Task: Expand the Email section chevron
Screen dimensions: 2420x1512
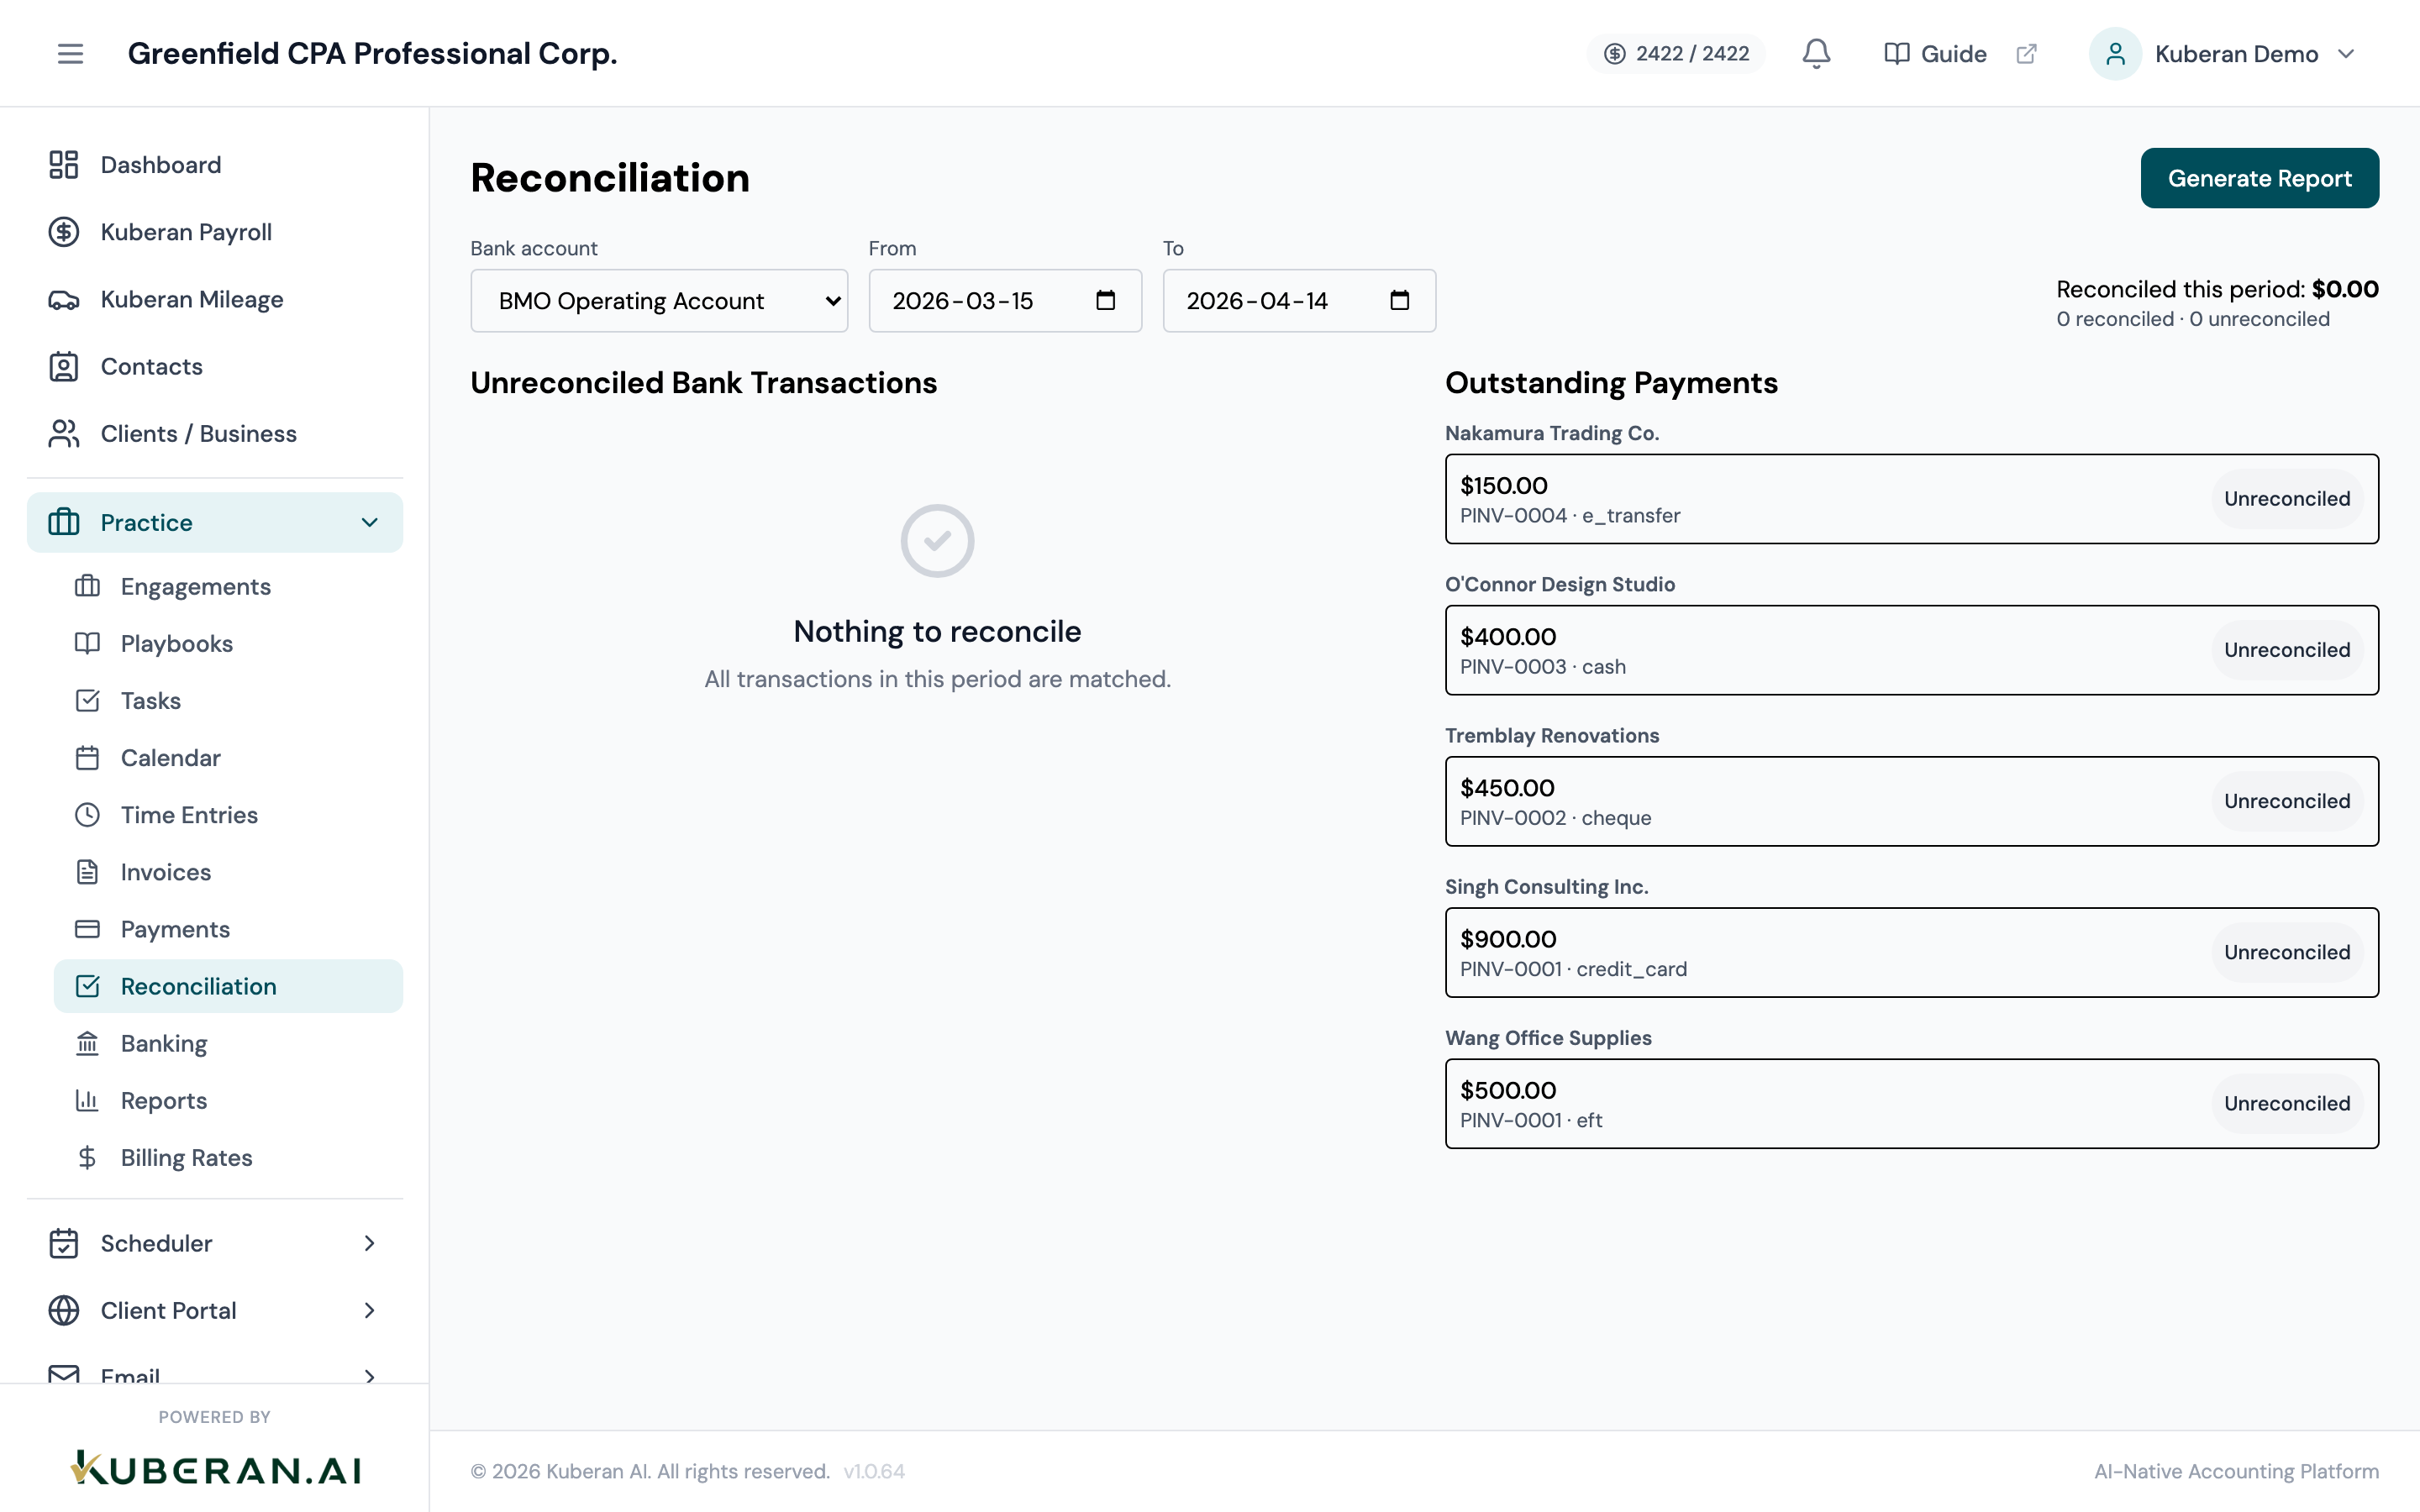Action: 369,1376
